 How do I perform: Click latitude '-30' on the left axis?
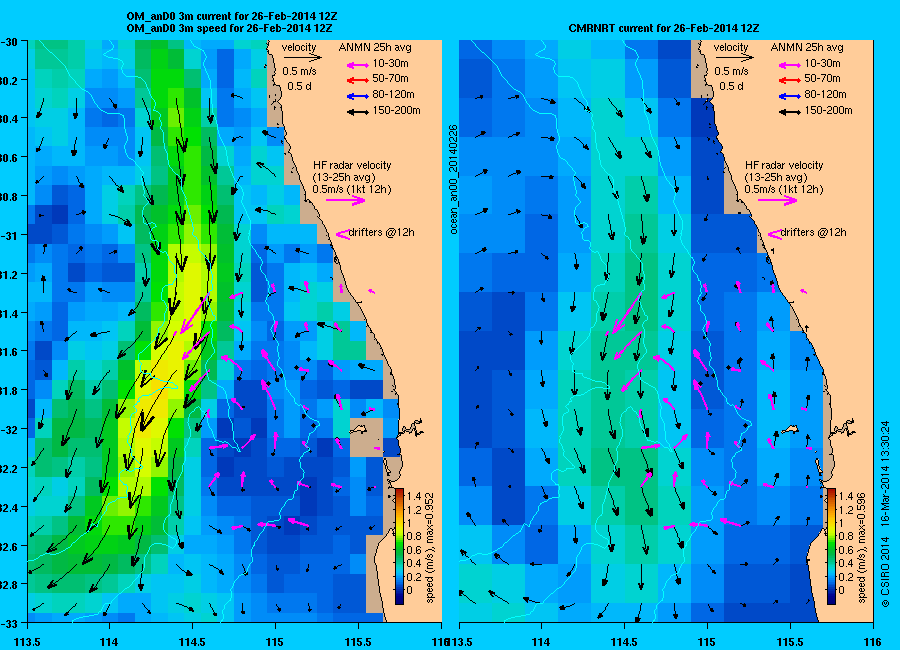click(x=9, y=42)
